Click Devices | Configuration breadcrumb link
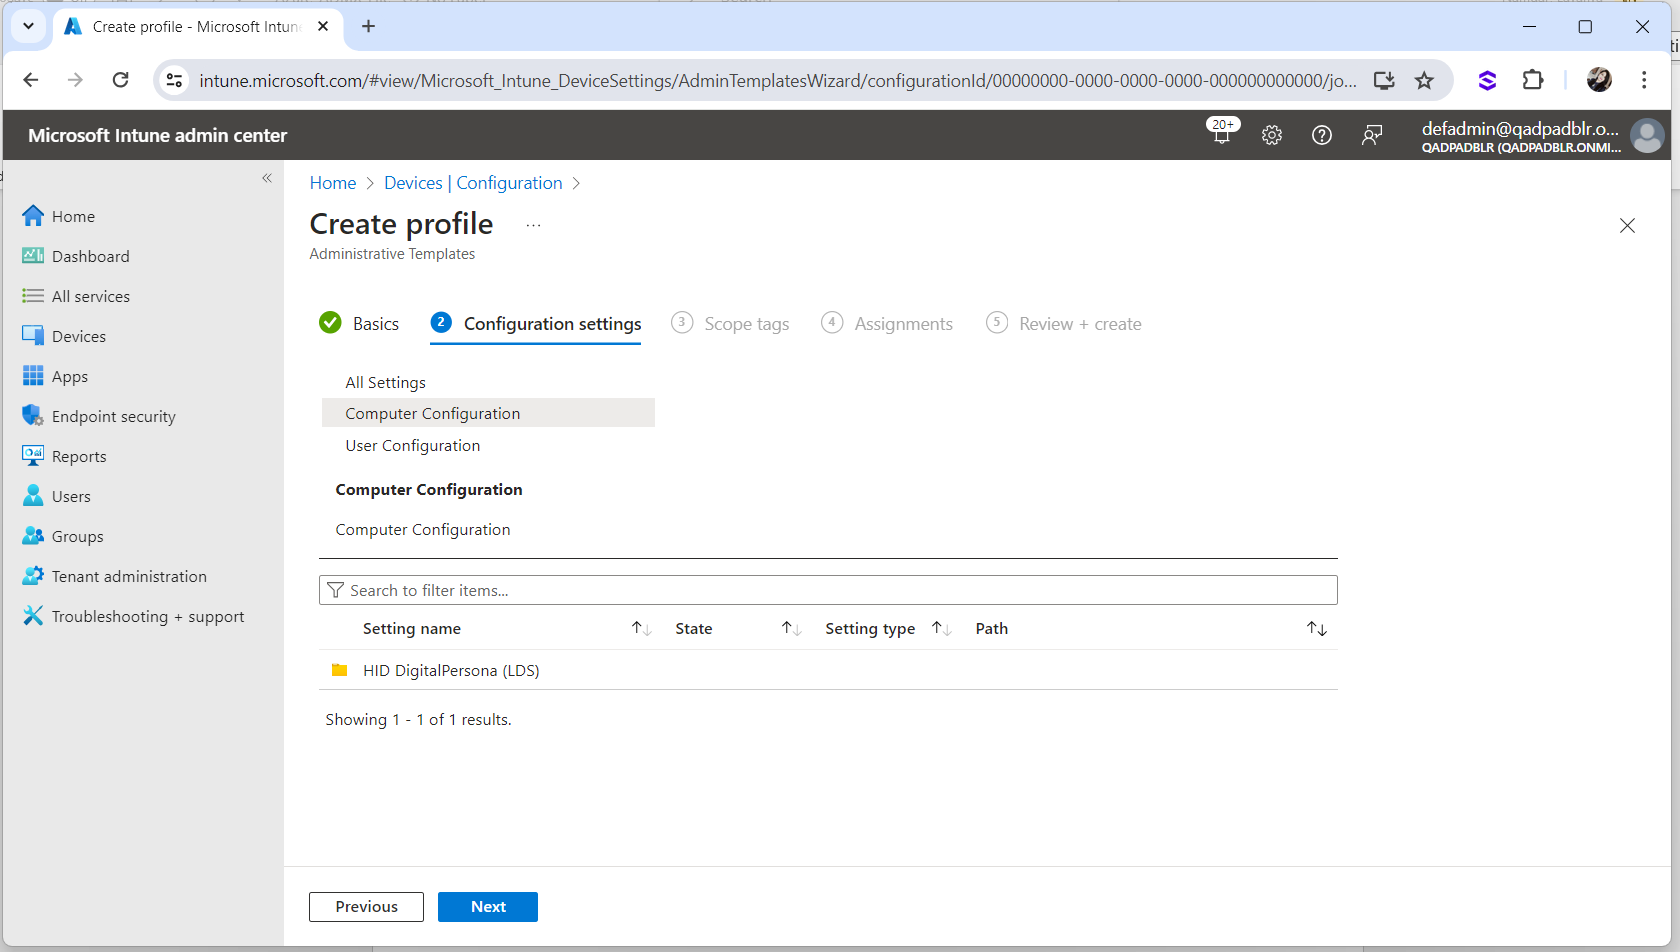1680x952 pixels. pyautogui.click(x=473, y=183)
